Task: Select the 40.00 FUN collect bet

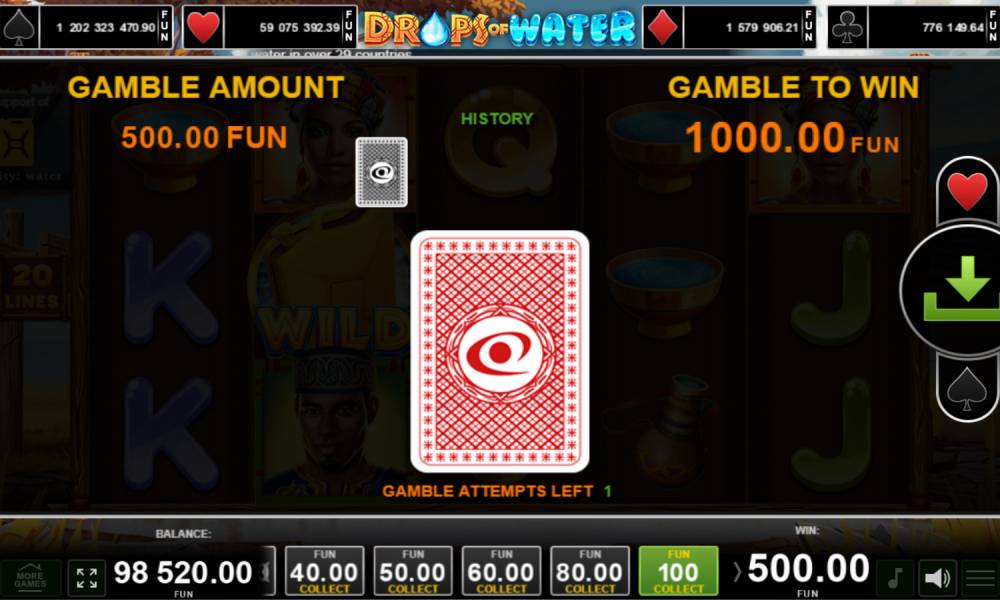Action: tap(325, 571)
